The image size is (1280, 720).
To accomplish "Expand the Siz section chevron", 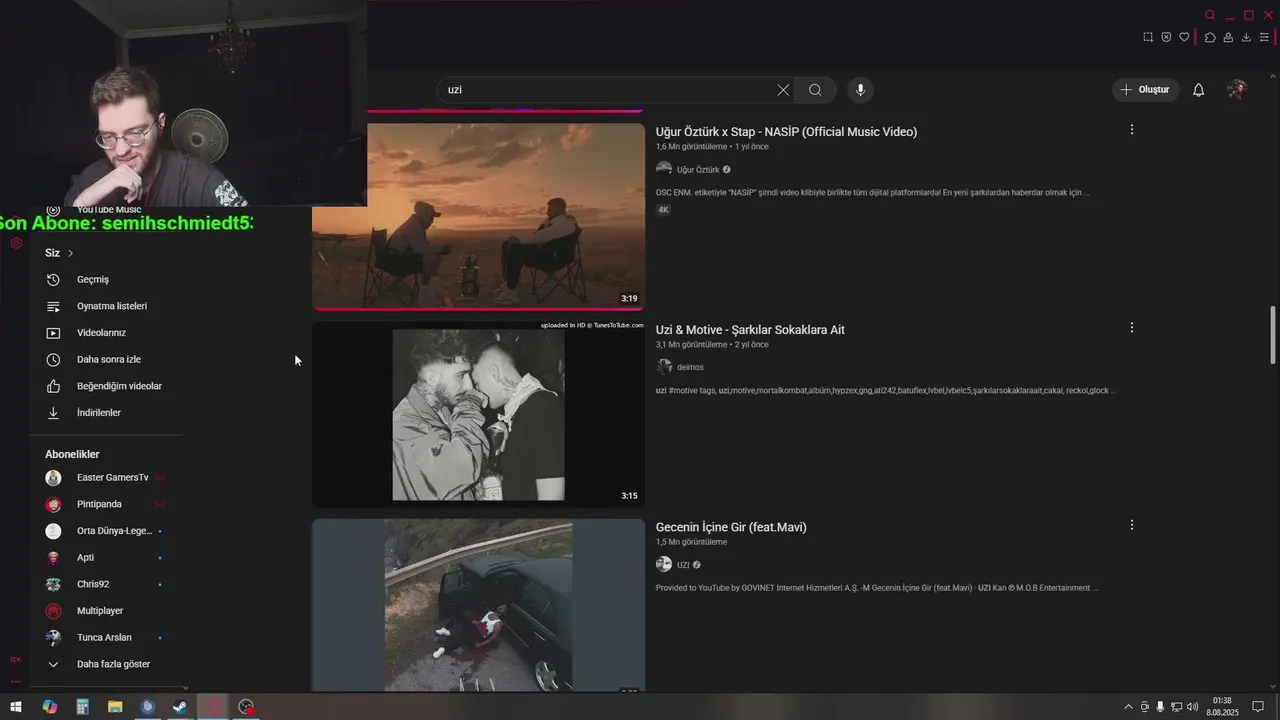I will pos(70,253).
